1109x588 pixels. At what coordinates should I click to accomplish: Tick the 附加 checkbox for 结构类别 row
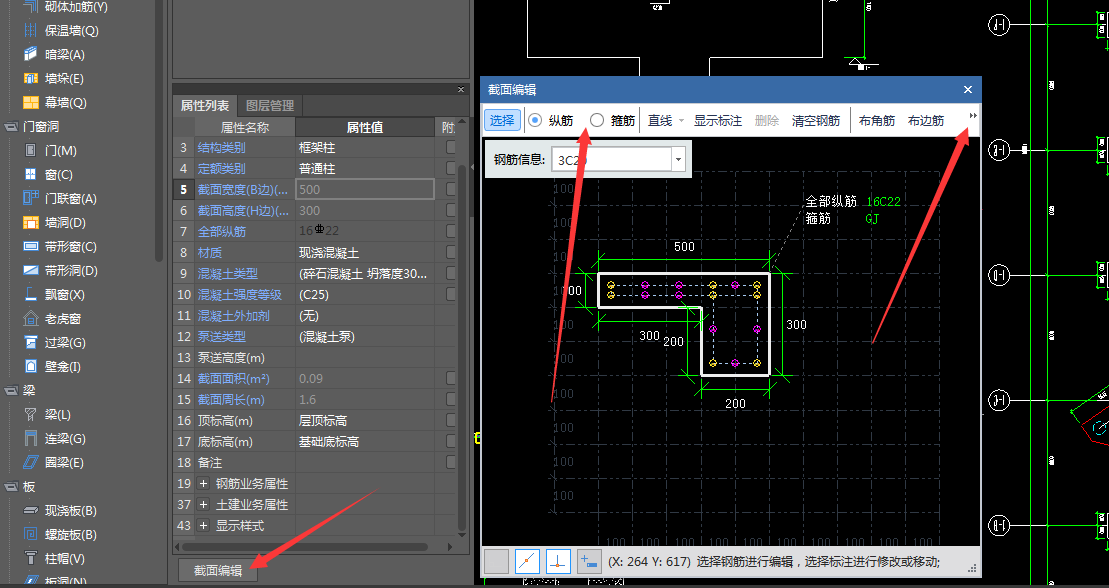(x=451, y=147)
